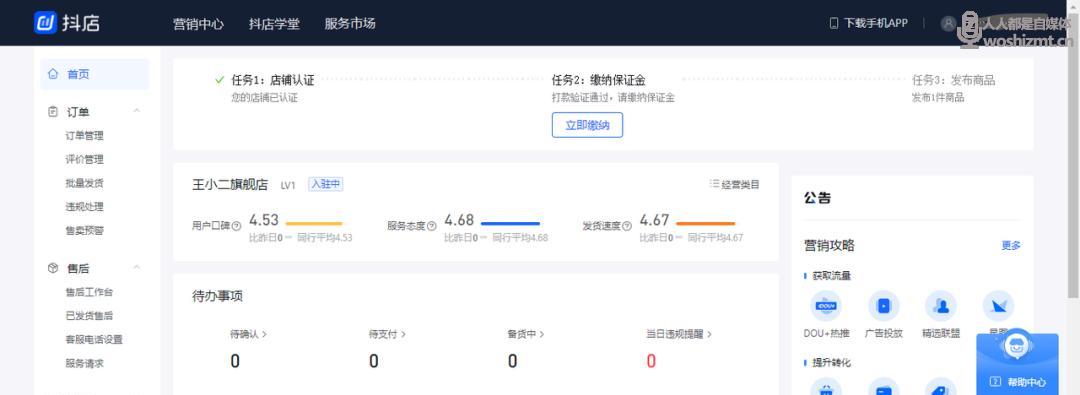This screenshot has width=1080, height=395.
Task: Open 营销中心 in top navigation
Action: (x=198, y=23)
